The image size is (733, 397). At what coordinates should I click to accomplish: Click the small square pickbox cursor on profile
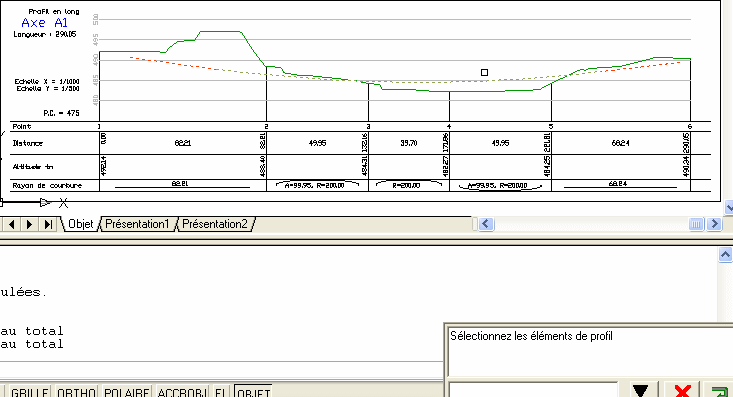pyautogui.click(x=484, y=72)
